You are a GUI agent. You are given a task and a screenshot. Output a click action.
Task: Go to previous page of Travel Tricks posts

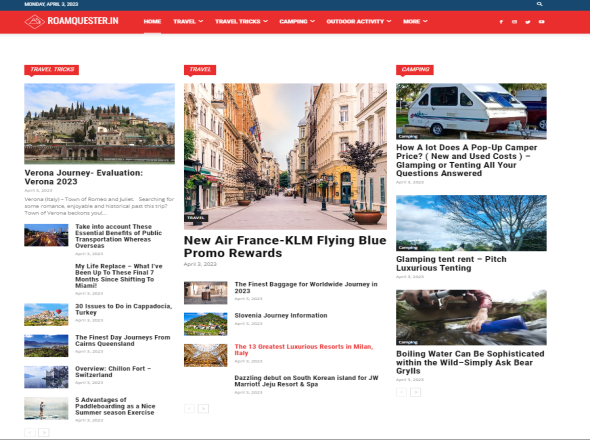tap(30, 433)
